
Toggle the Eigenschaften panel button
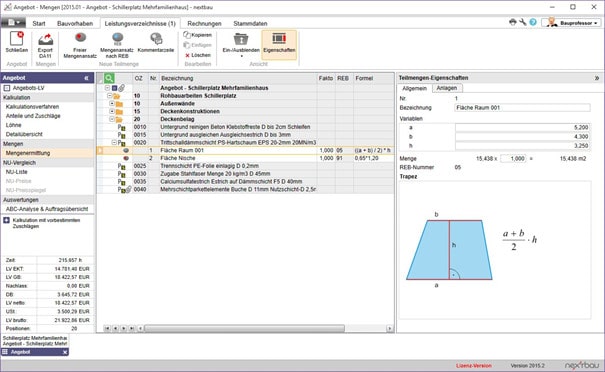coord(279,45)
